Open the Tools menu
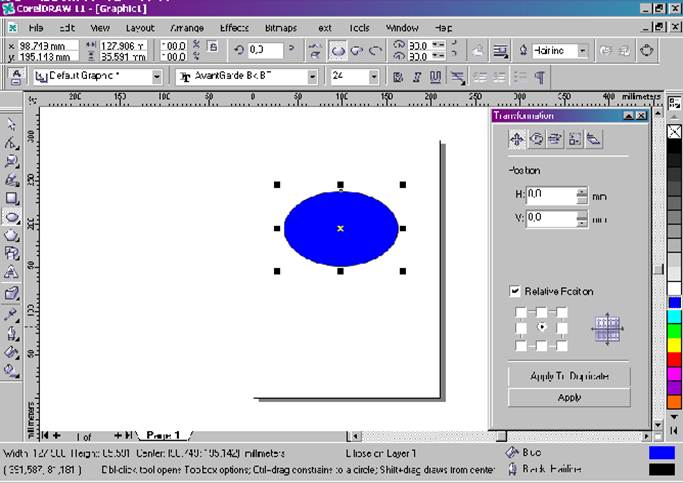The image size is (683, 483). pos(359,28)
